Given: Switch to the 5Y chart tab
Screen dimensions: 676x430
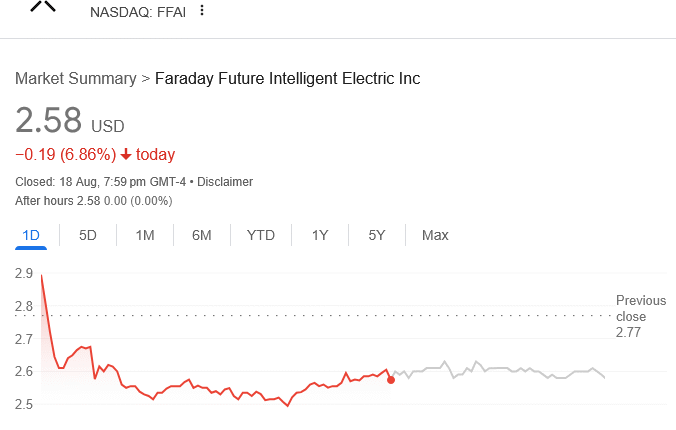Looking at the screenshot, I should (377, 236).
